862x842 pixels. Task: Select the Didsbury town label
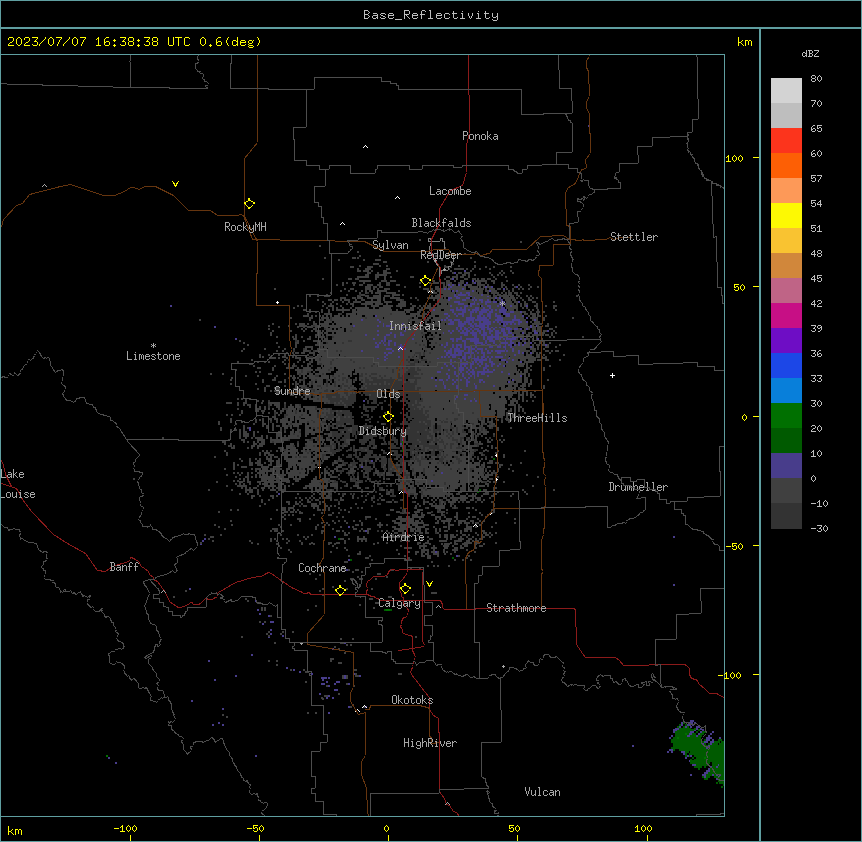click(383, 431)
